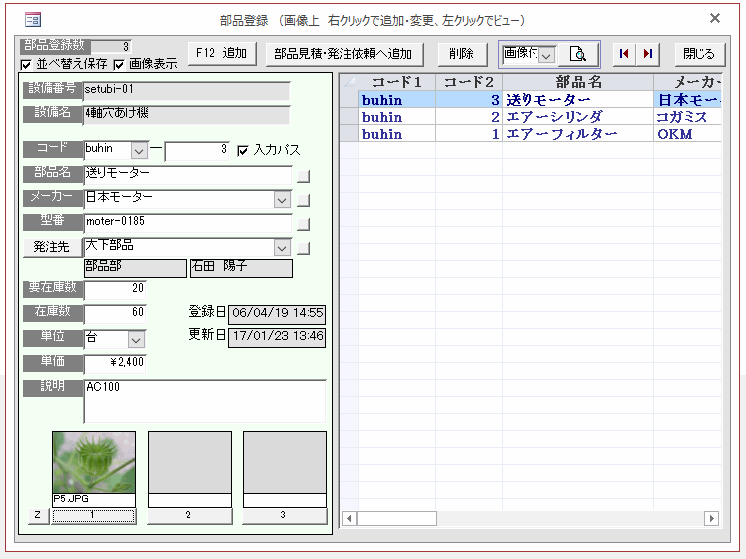Click the コガミス maker cell
The width and height of the screenshot is (746, 559).
click(687, 117)
